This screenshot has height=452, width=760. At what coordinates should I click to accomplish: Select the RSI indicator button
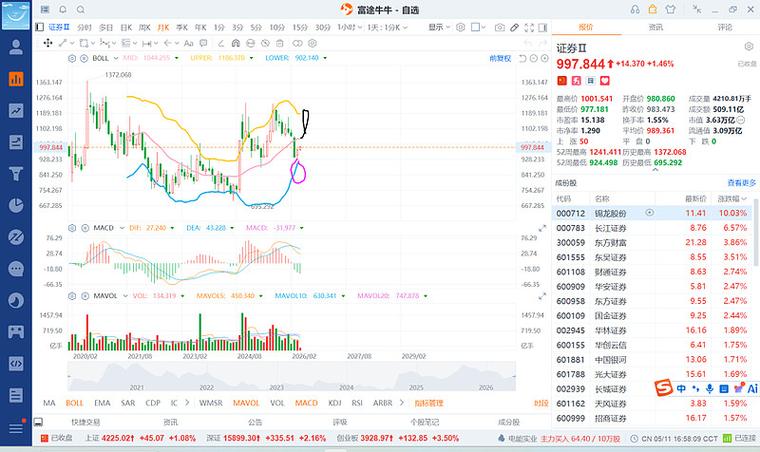[357, 403]
